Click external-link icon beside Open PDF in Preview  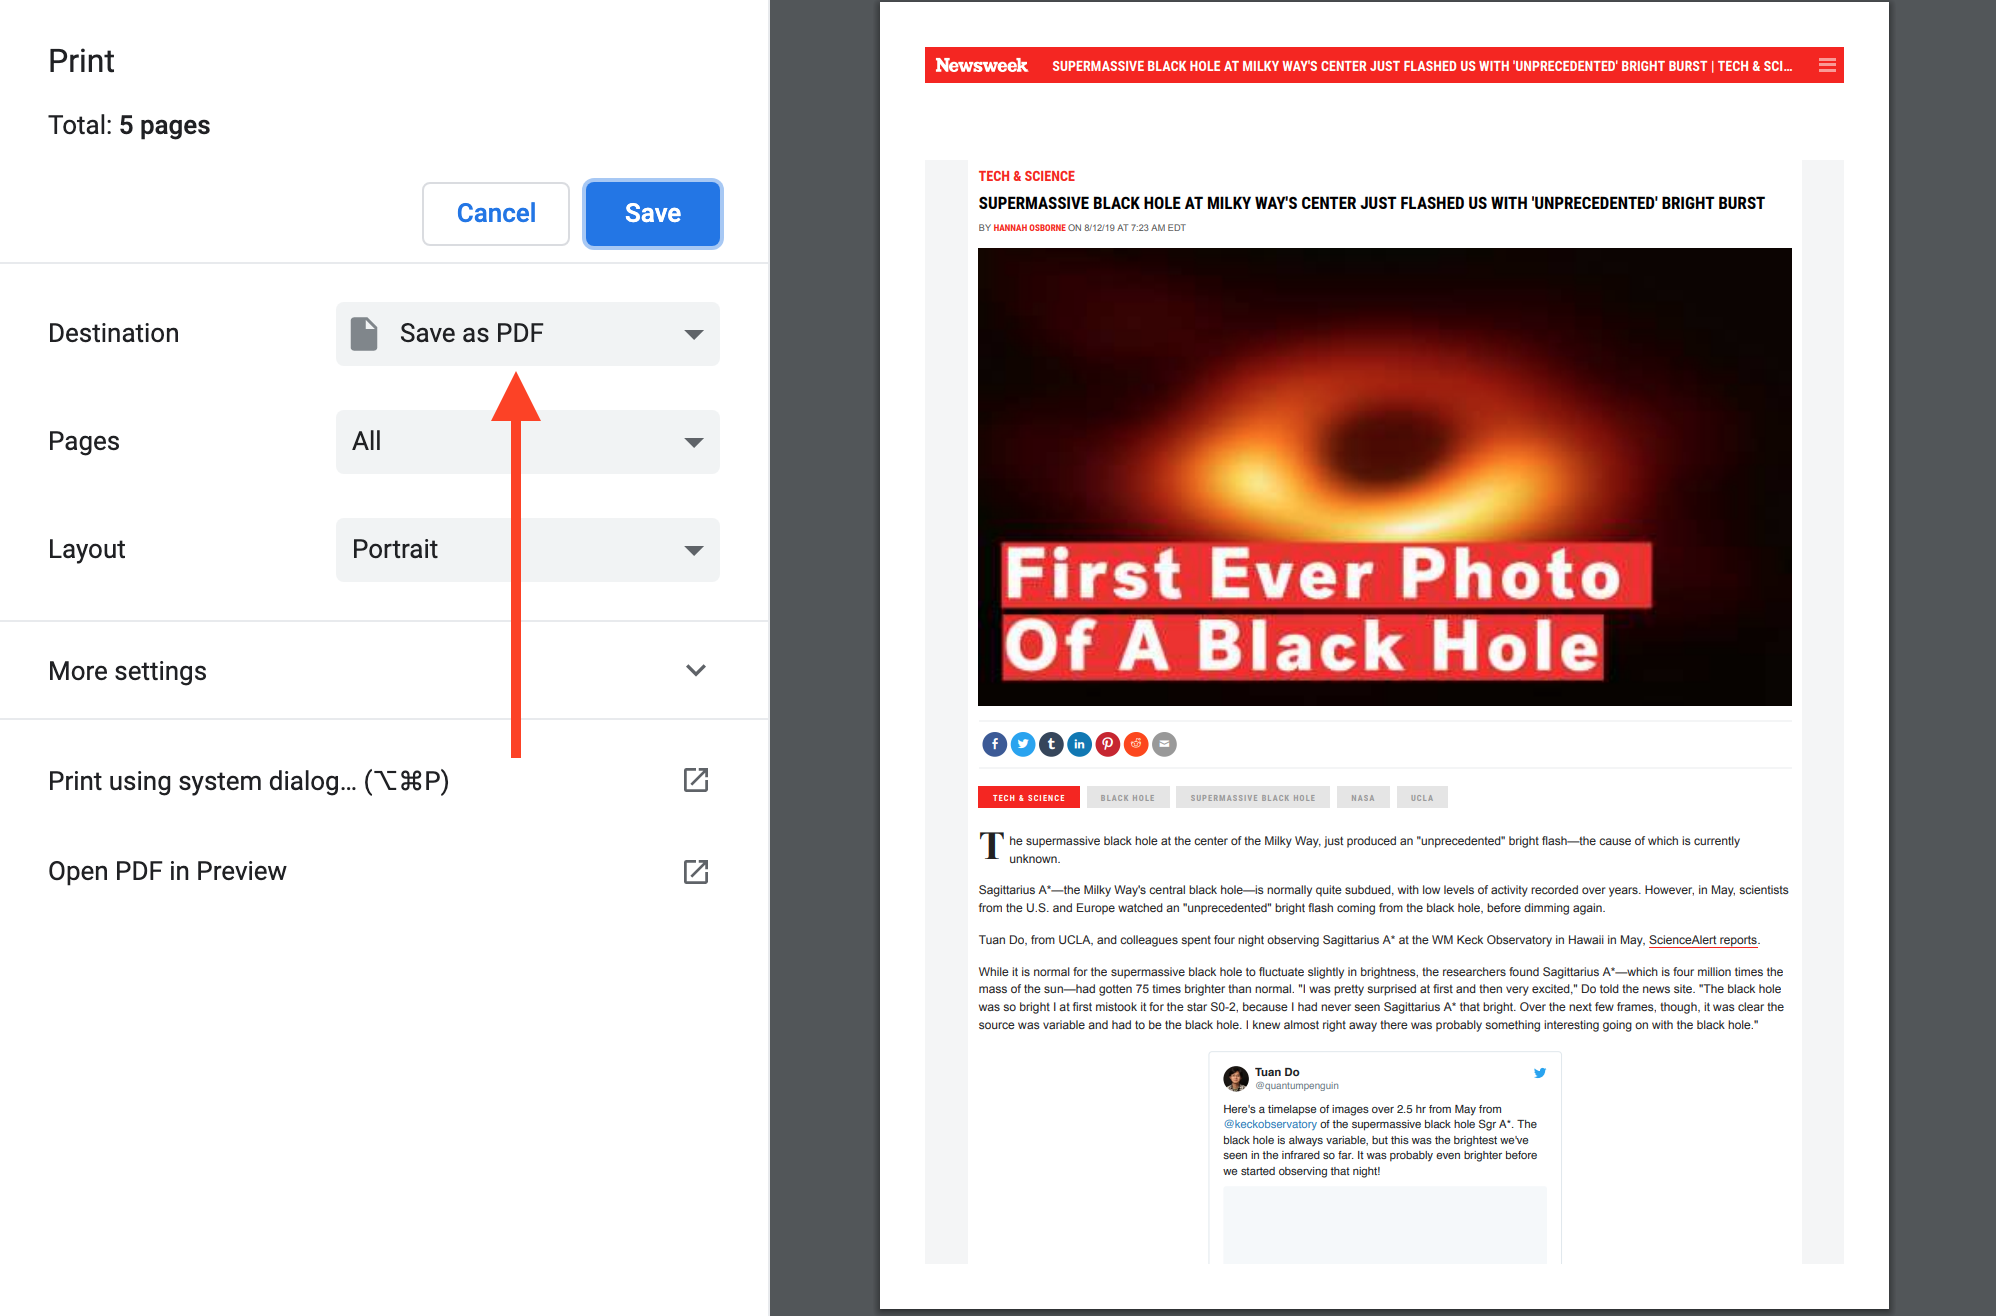[696, 871]
